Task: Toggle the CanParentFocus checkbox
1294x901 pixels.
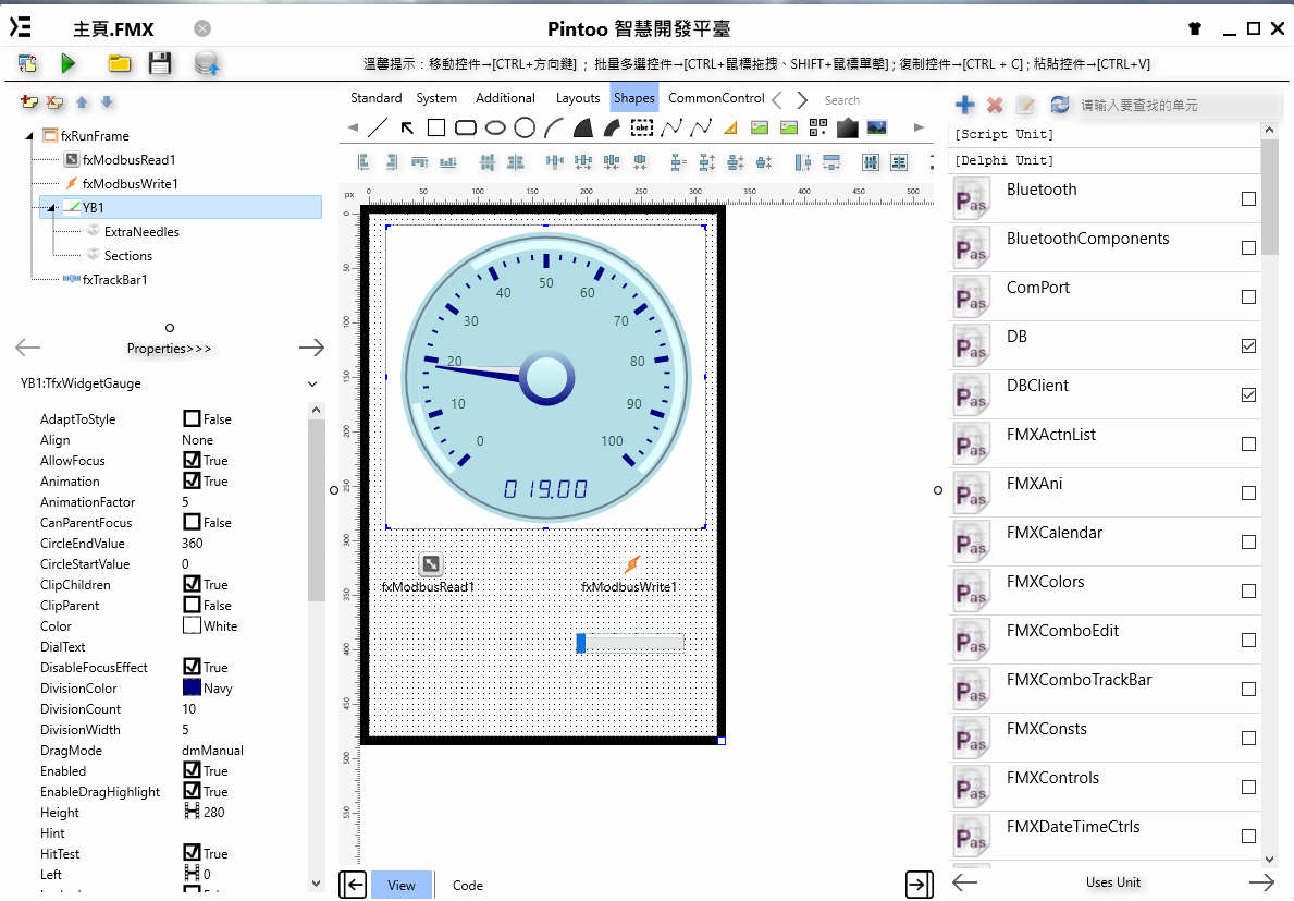Action: 192,522
